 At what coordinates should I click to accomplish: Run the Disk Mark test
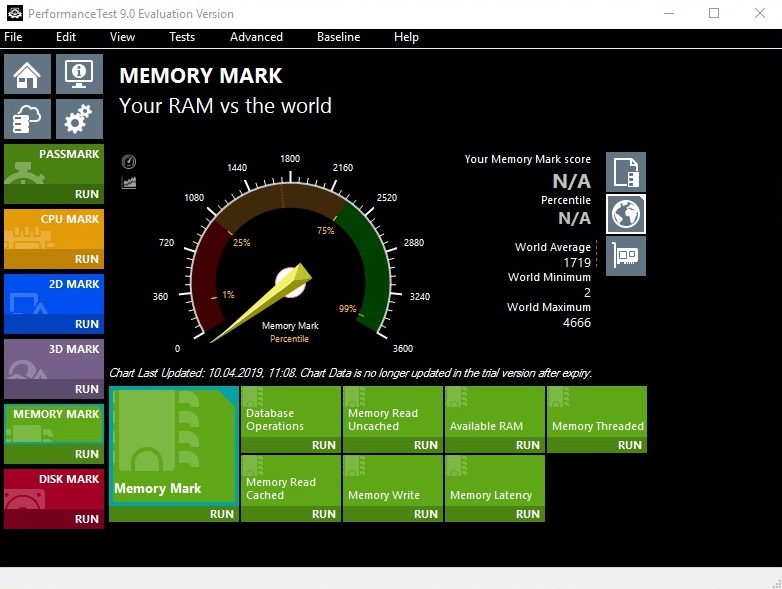[54, 519]
